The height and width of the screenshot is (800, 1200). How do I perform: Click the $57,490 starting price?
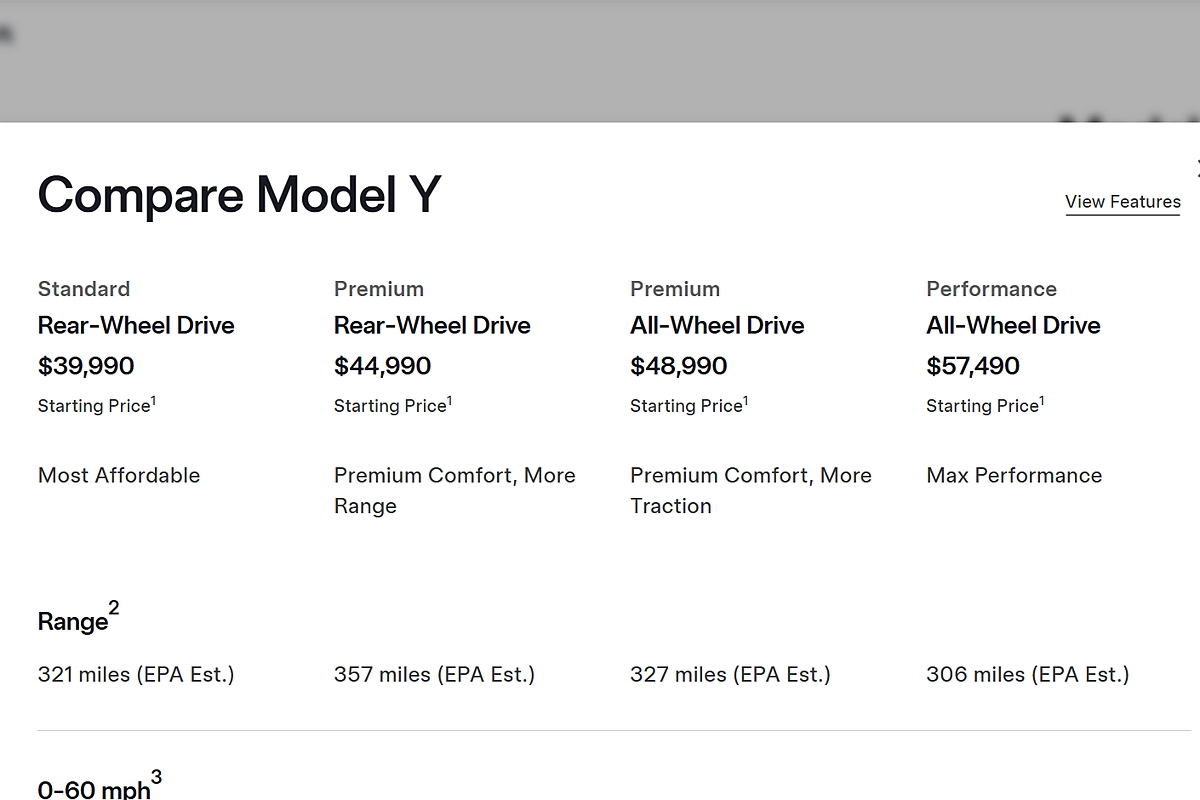tap(973, 366)
